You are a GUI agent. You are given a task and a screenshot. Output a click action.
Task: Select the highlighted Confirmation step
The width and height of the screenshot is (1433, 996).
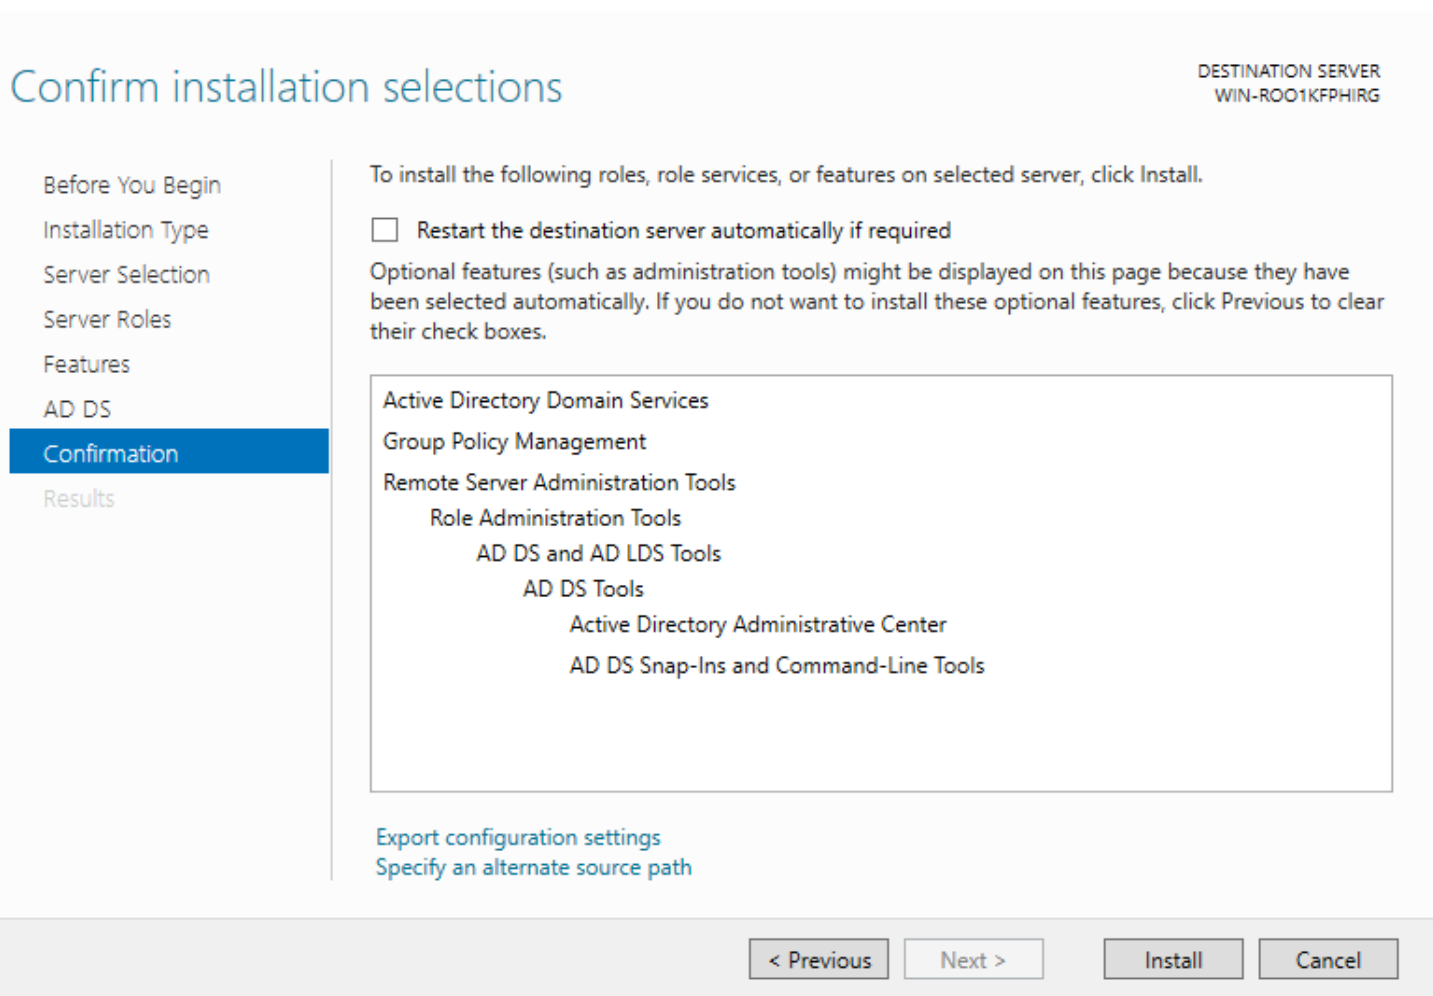tap(110, 454)
